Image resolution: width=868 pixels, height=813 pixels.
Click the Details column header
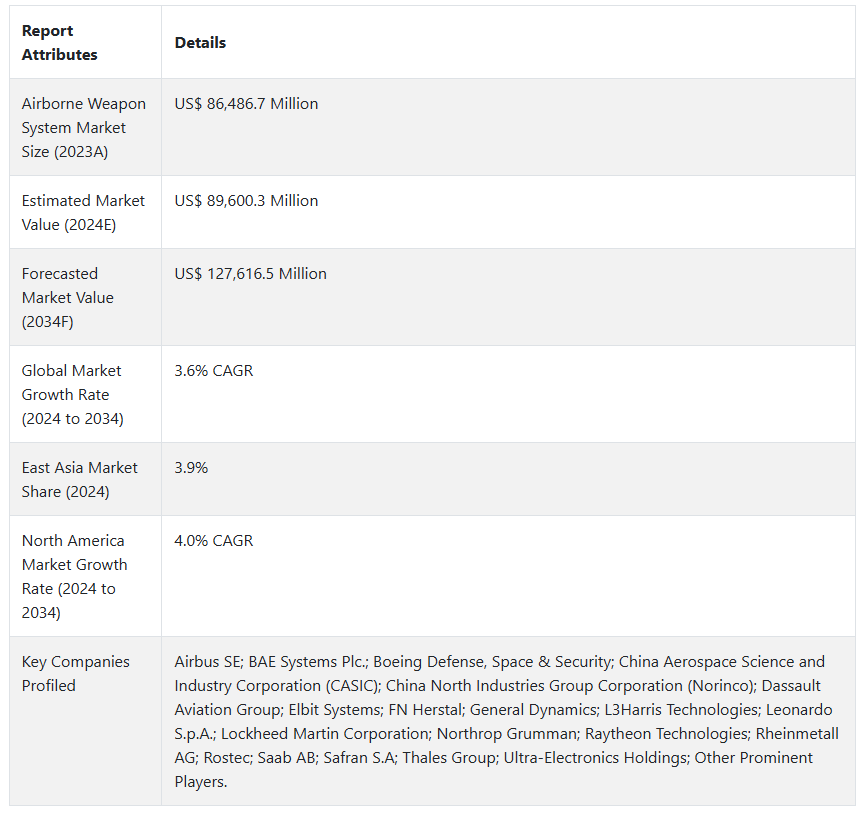click(200, 43)
